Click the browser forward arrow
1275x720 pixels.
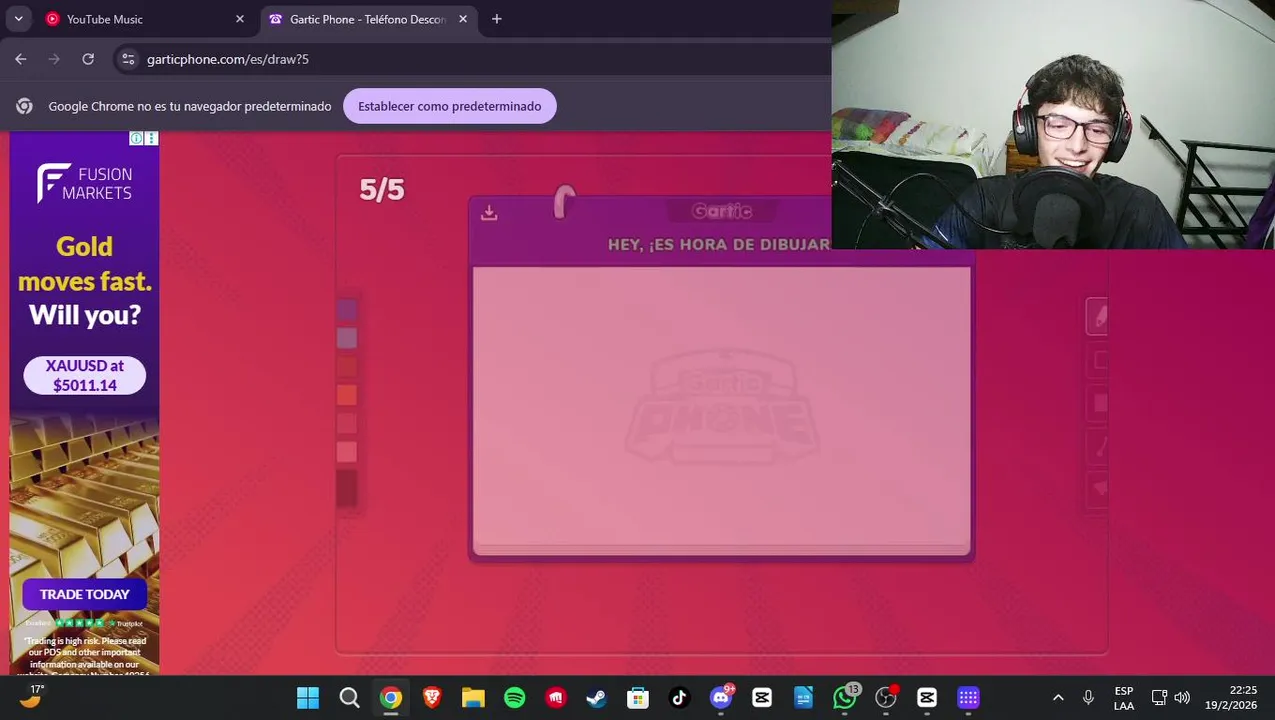[x=54, y=59]
